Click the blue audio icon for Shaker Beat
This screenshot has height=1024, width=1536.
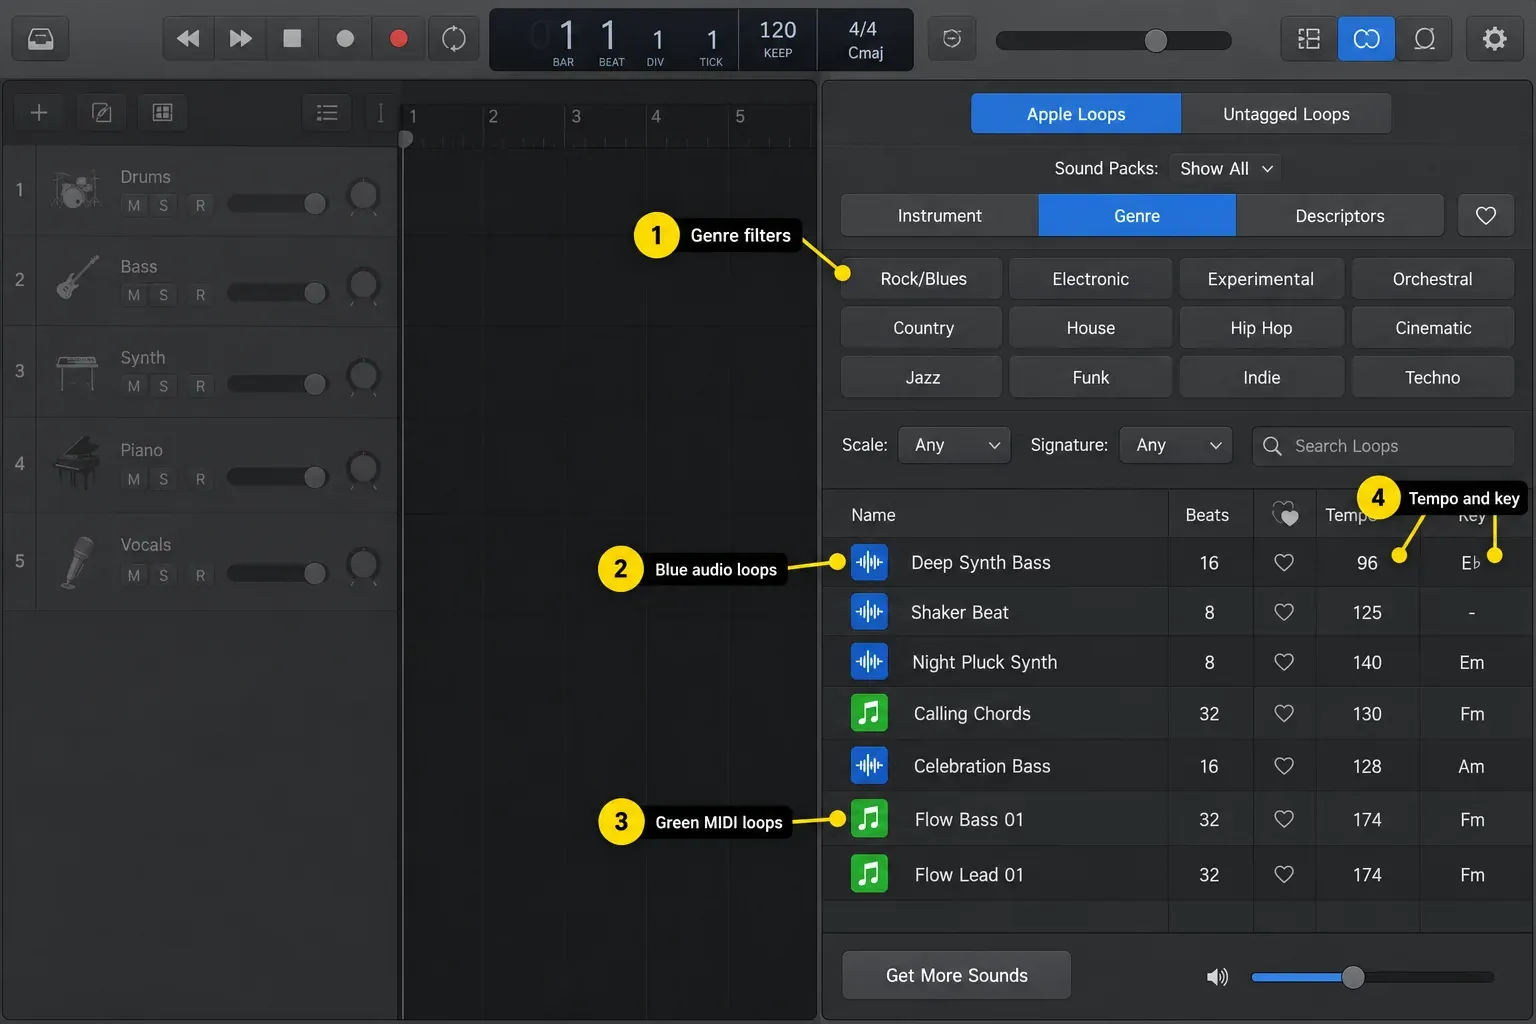click(869, 612)
